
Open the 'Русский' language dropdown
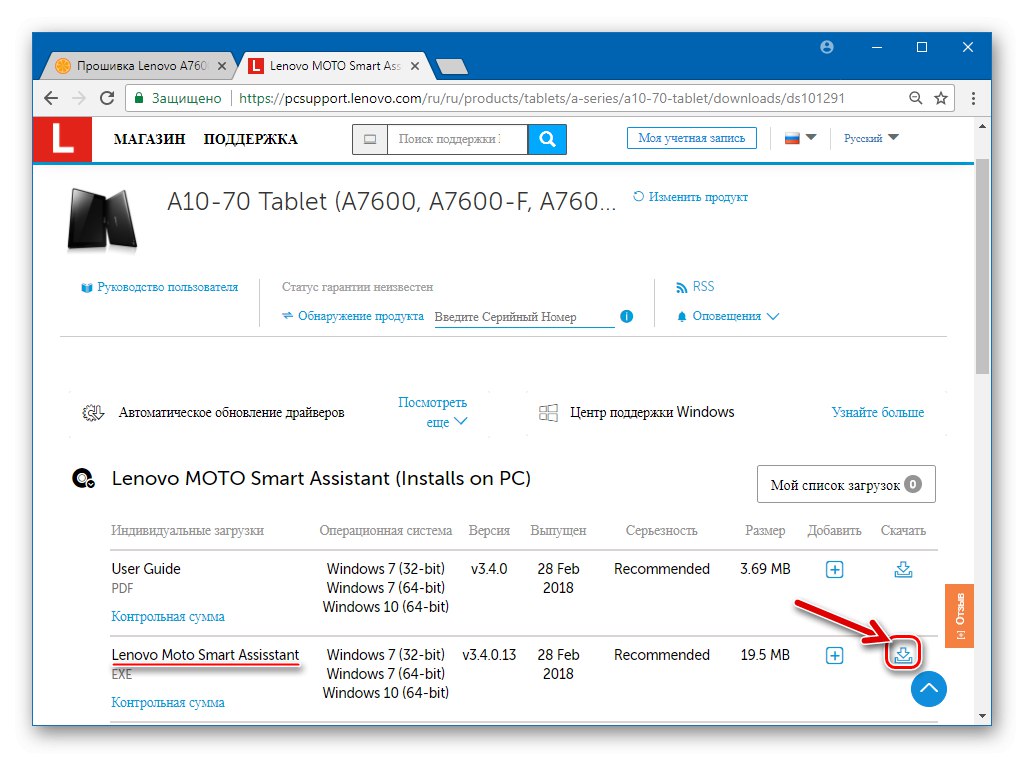868,138
